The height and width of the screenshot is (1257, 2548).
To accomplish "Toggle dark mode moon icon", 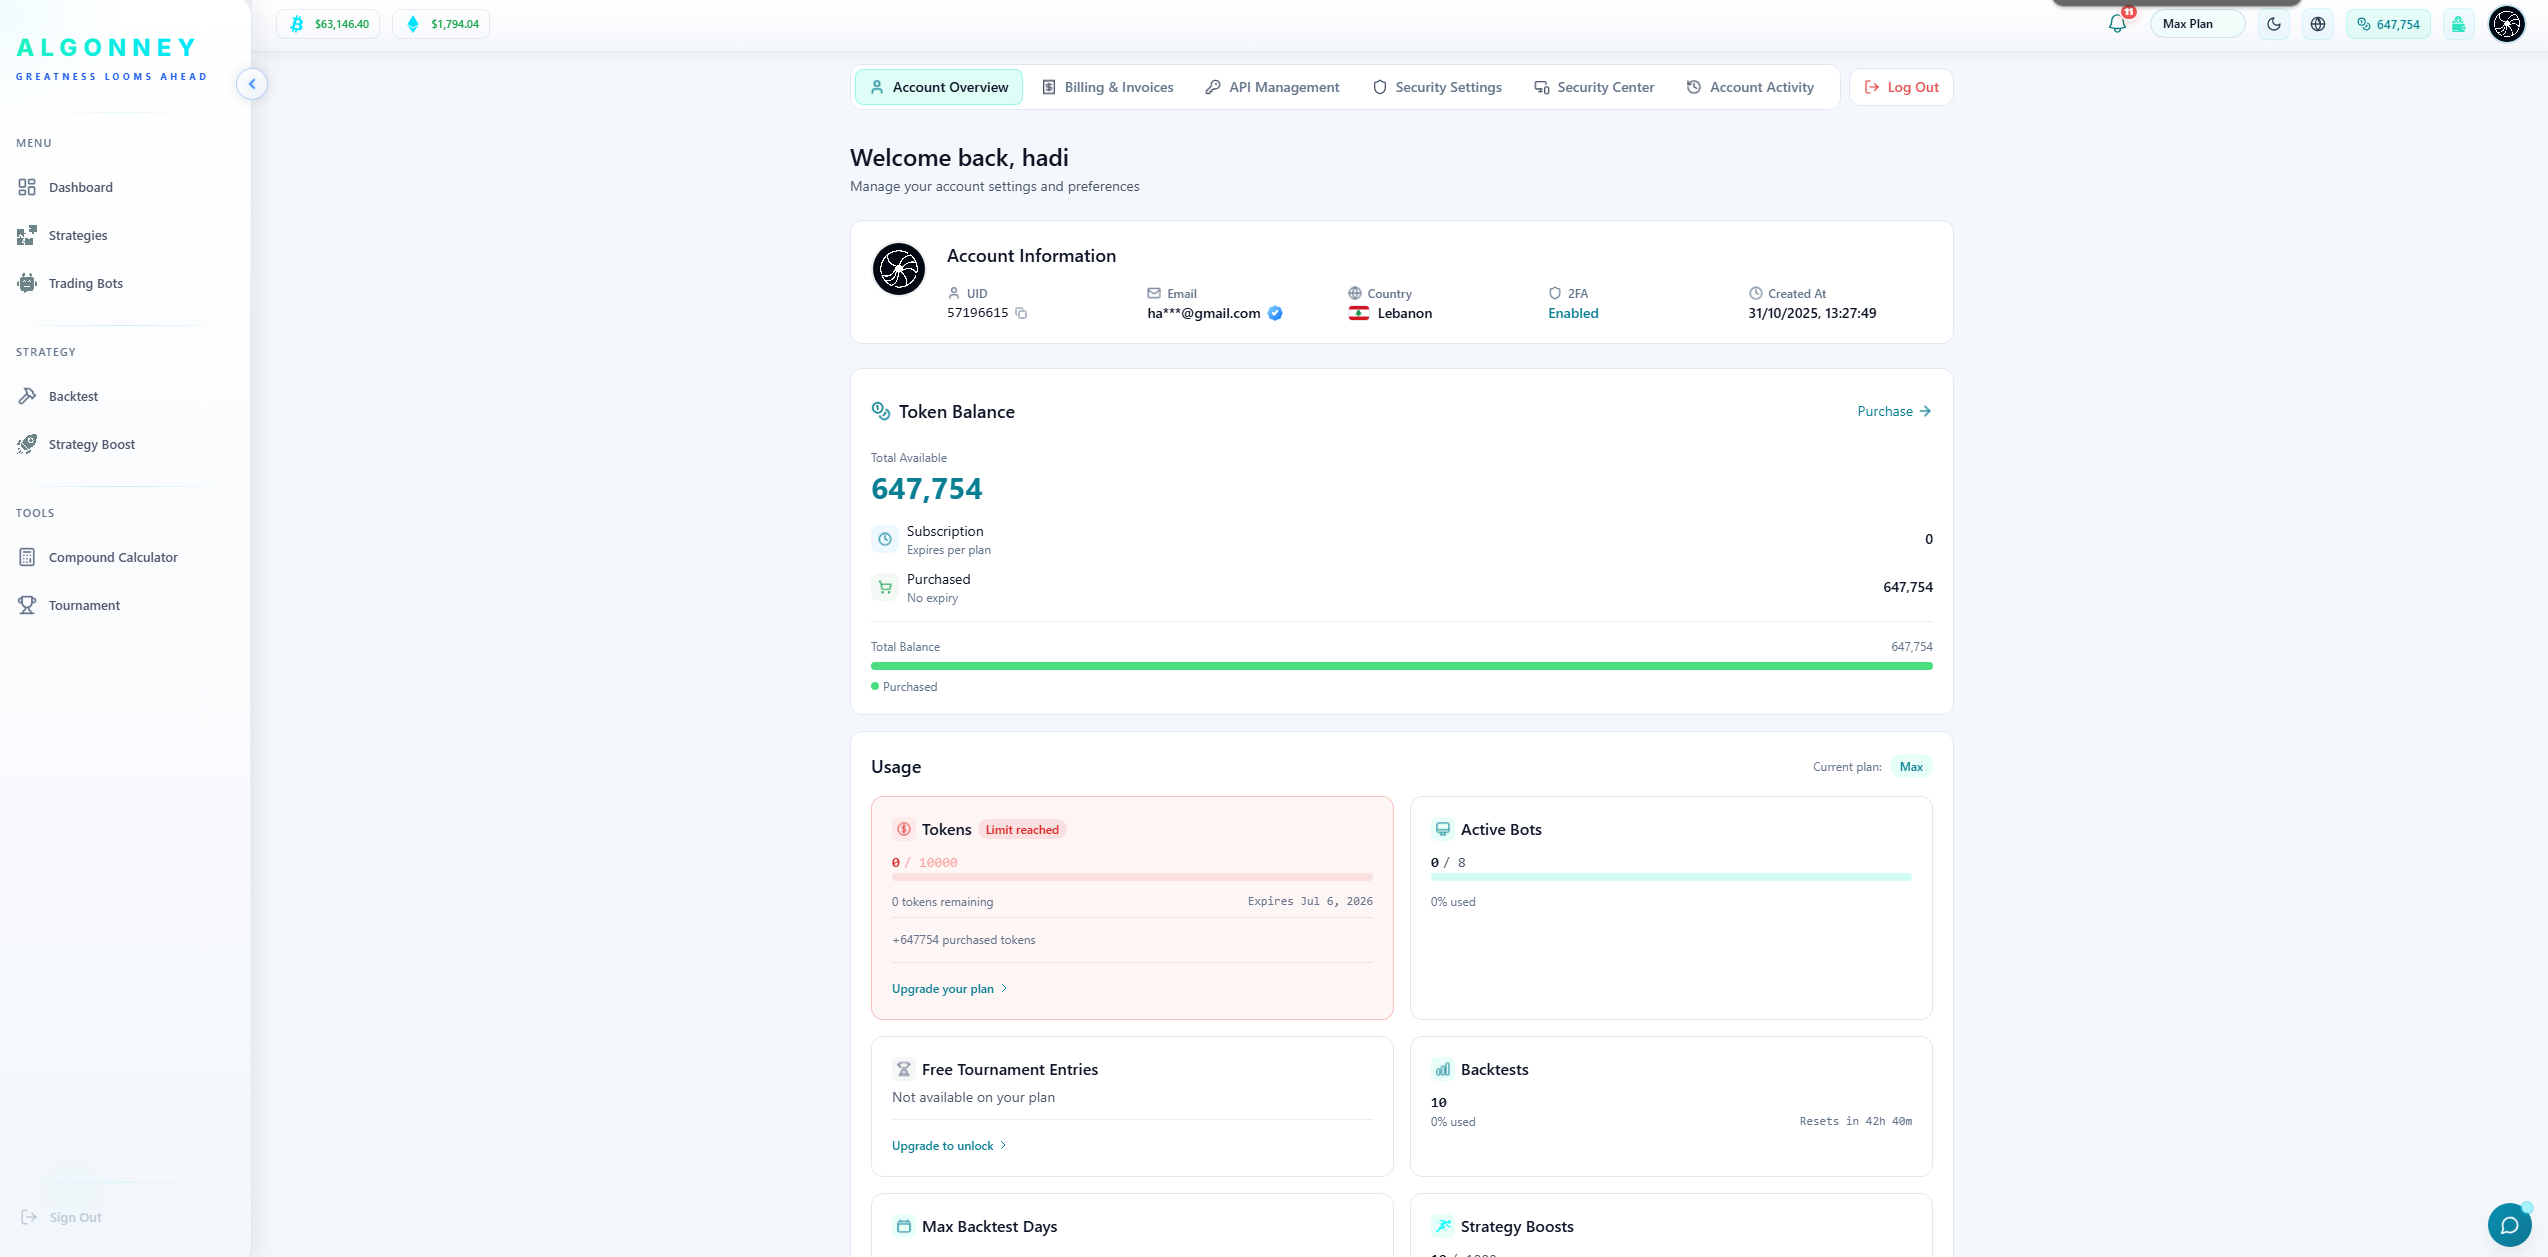I will (2274, 24).
